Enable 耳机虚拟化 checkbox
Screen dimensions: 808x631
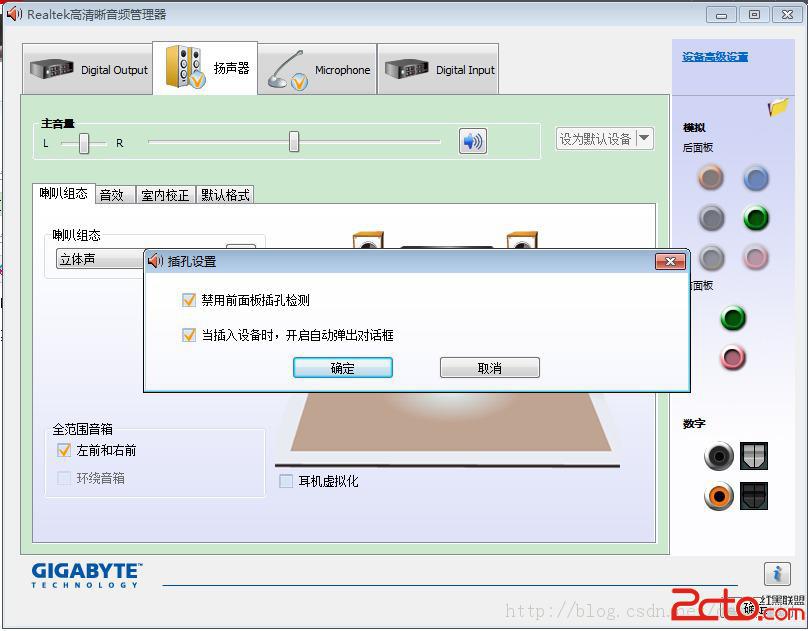coord(286,481)
